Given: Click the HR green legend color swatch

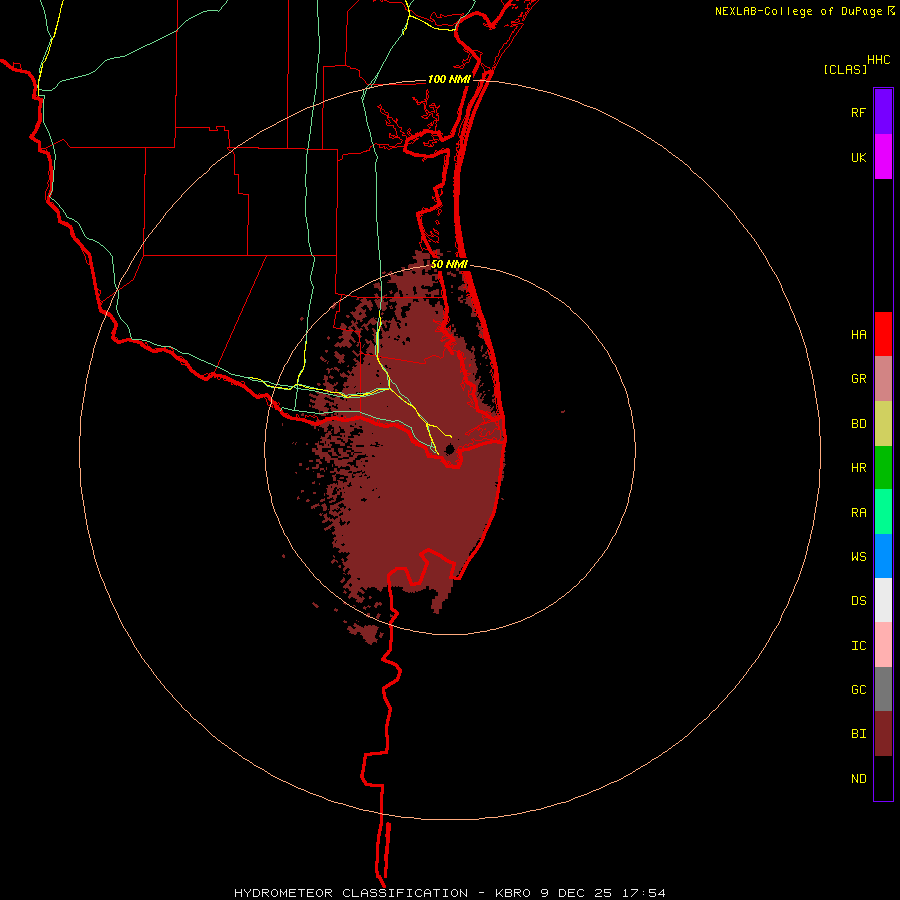Looking at the screenshot, I should (883, 468).
